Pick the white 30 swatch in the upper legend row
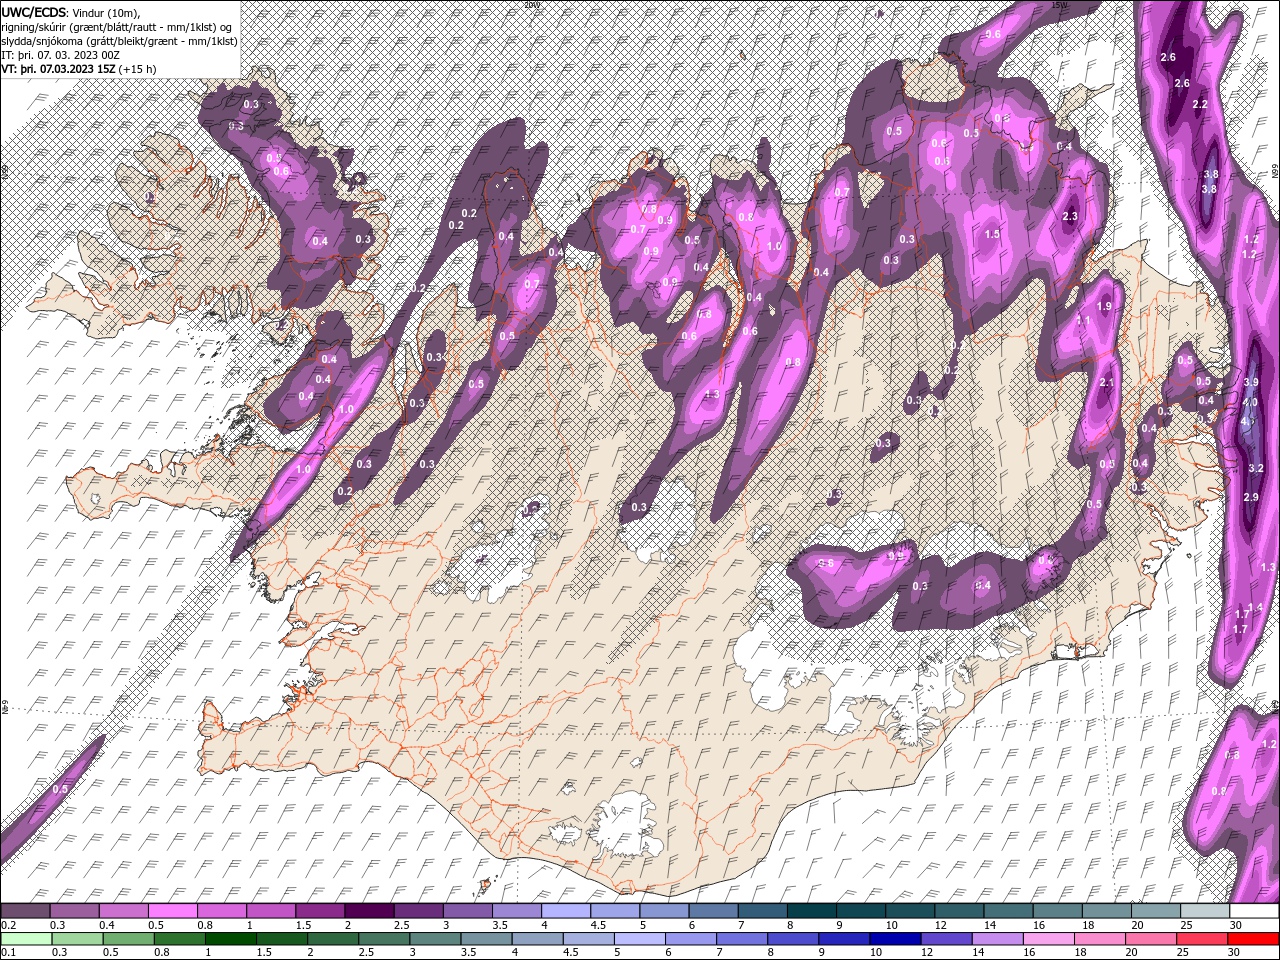The width and height of the screenshot is (1280, 960). point(1253,910)
